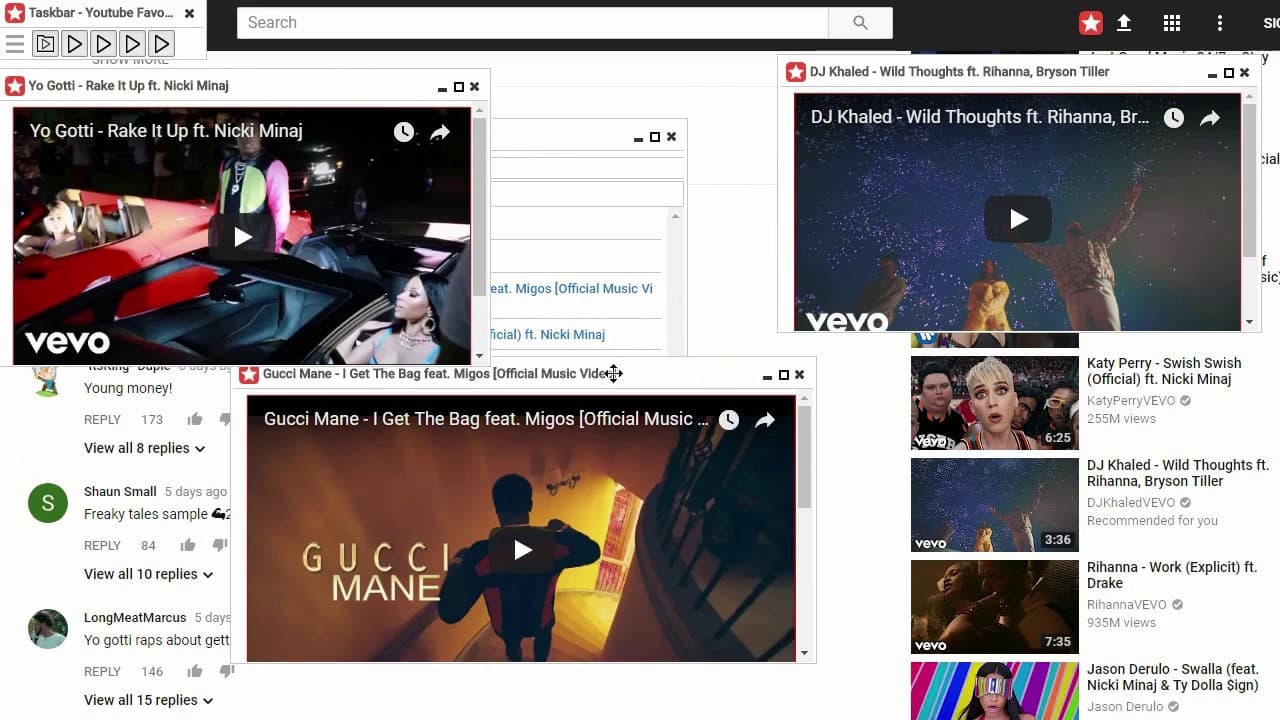Open the Shaun Small username link
The image size is (1280, 720).
tap(120, 491)
